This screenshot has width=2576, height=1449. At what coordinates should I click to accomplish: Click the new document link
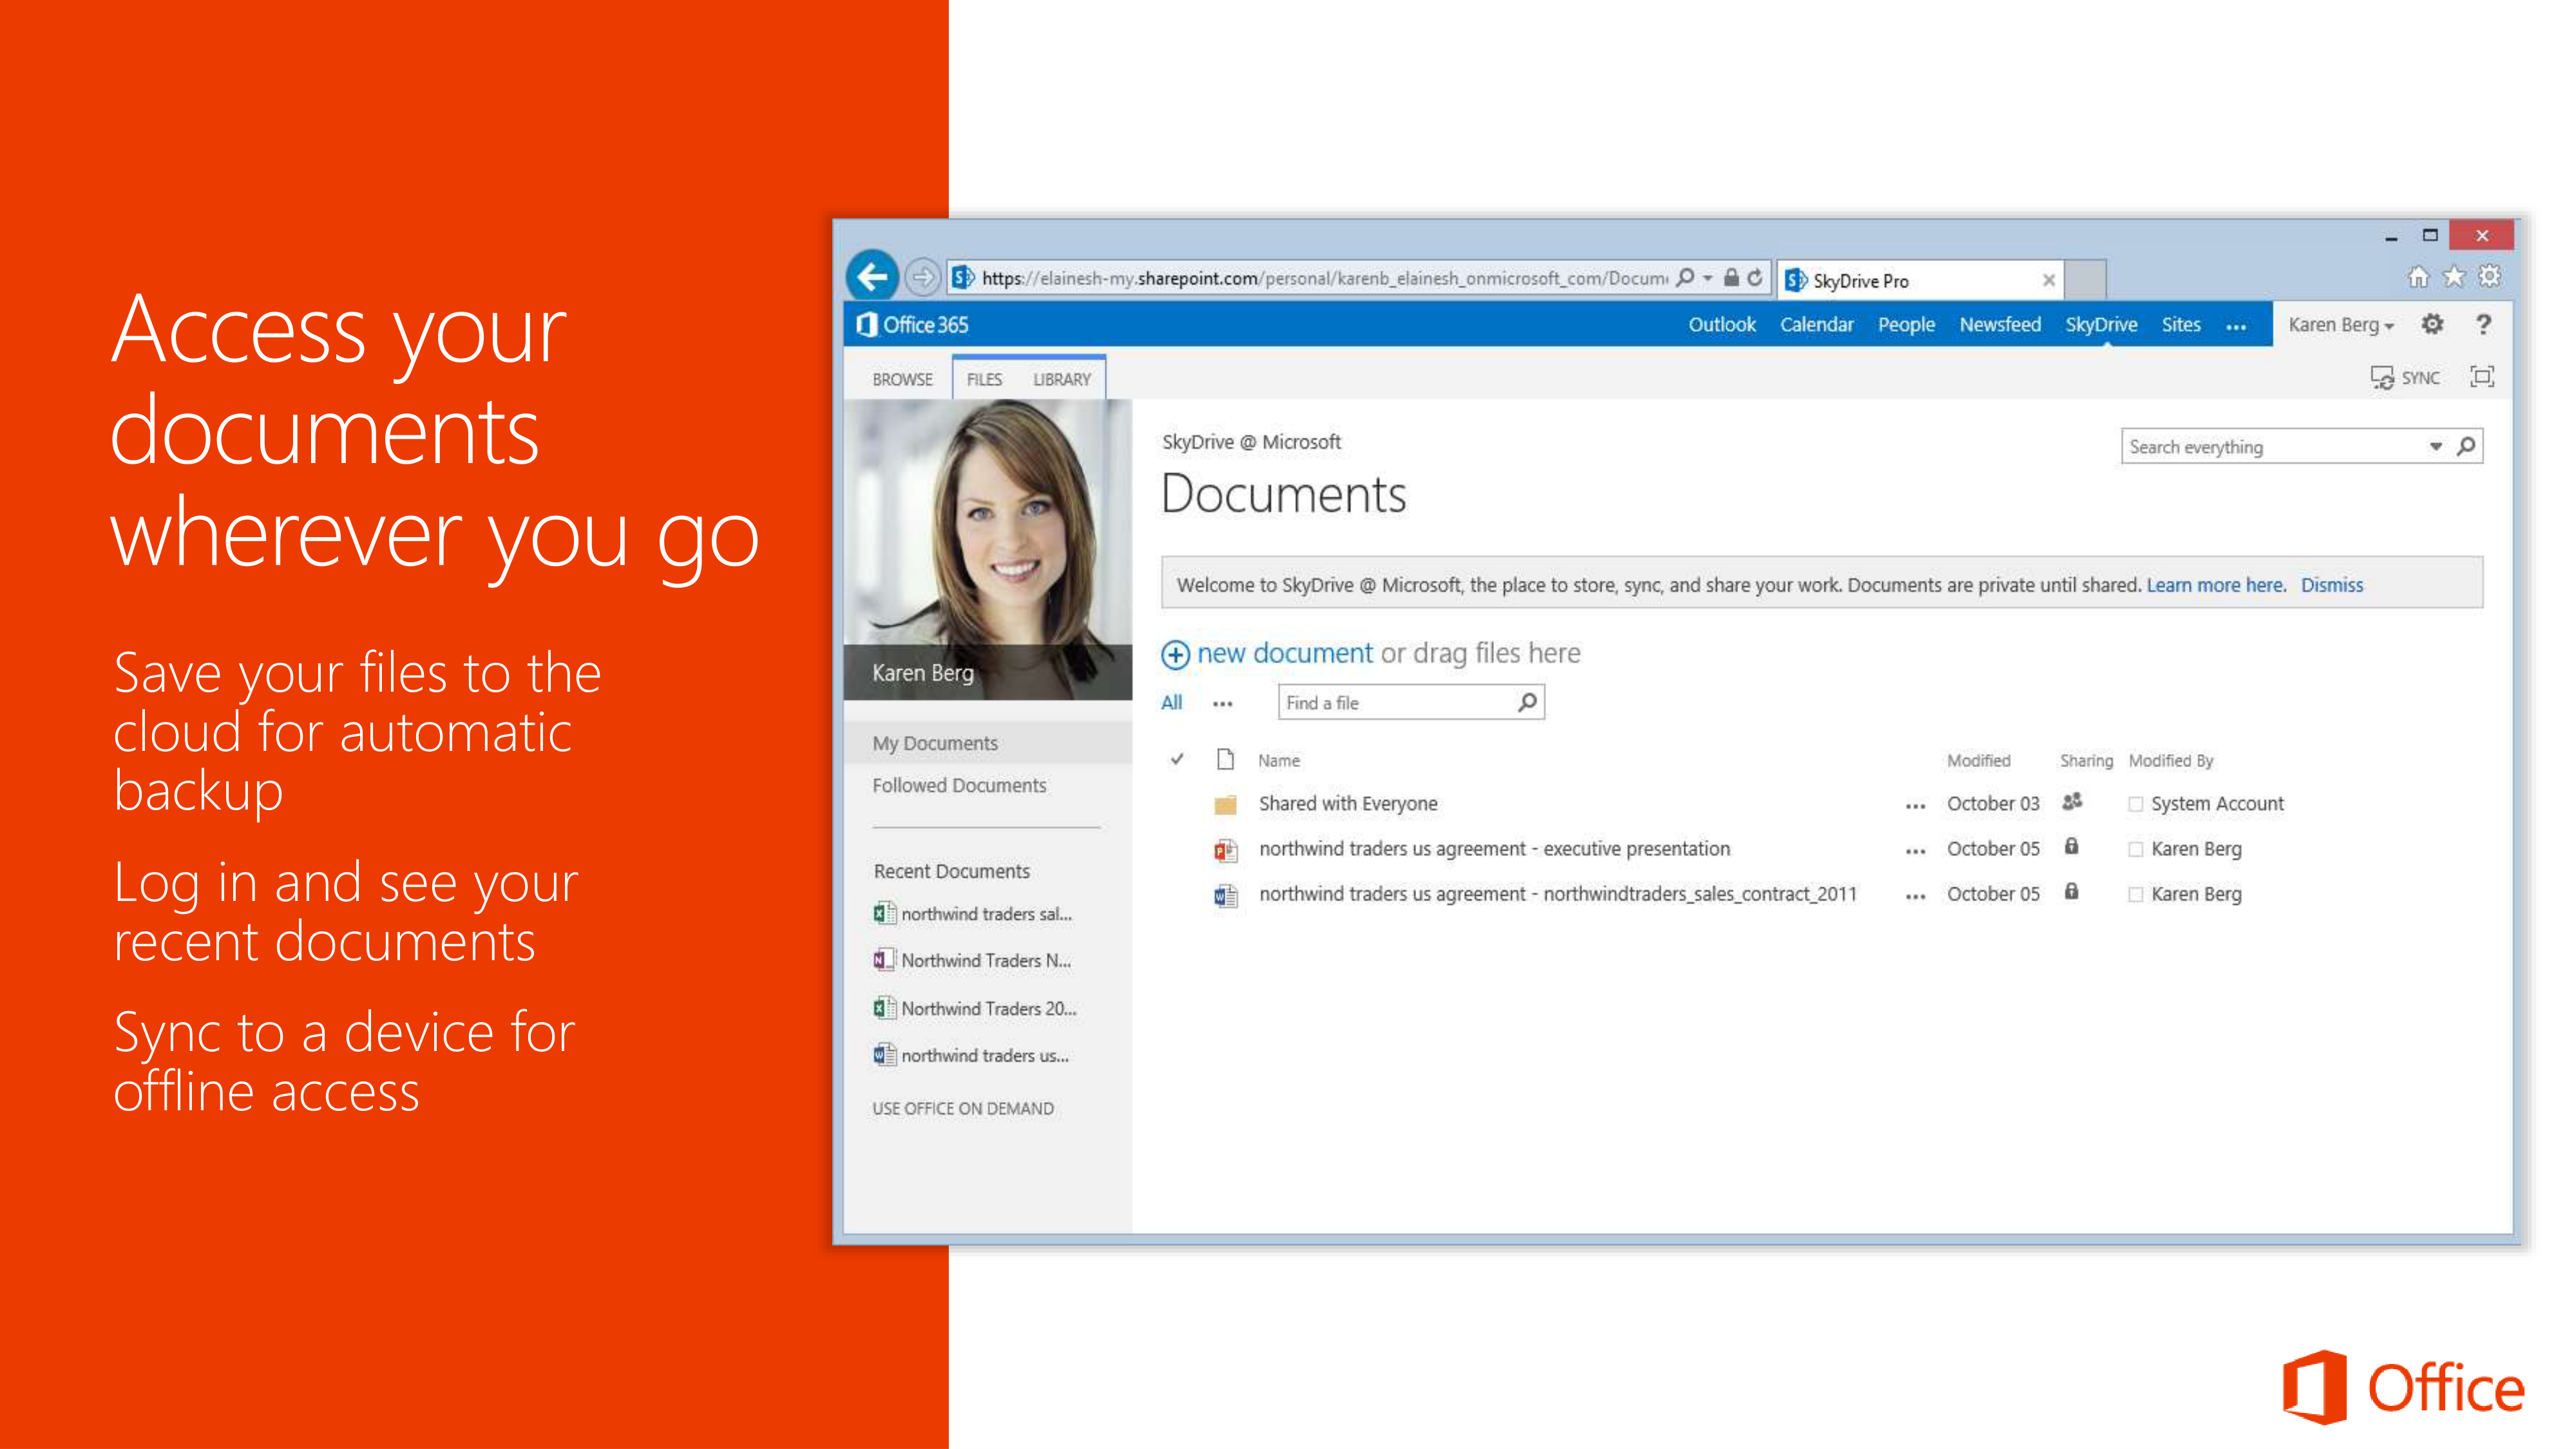[1285, 653]
